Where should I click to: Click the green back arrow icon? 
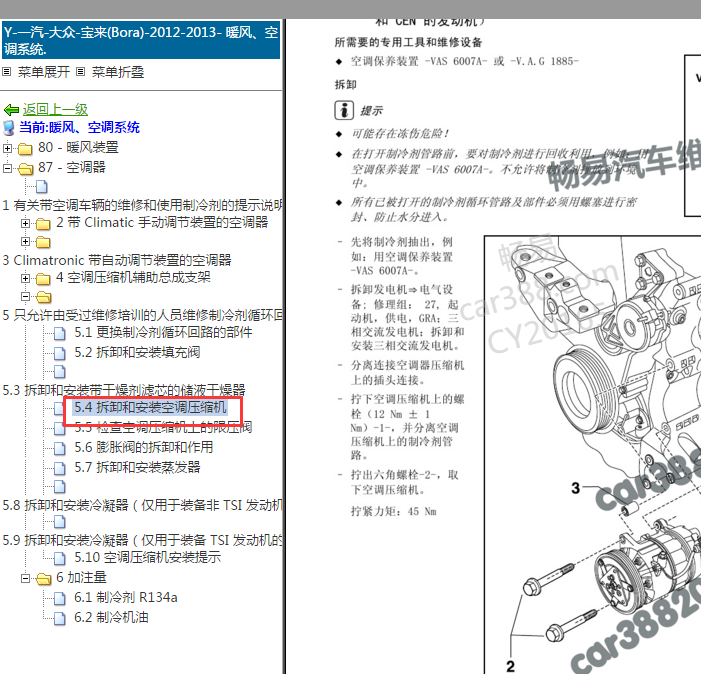(11, 110)
